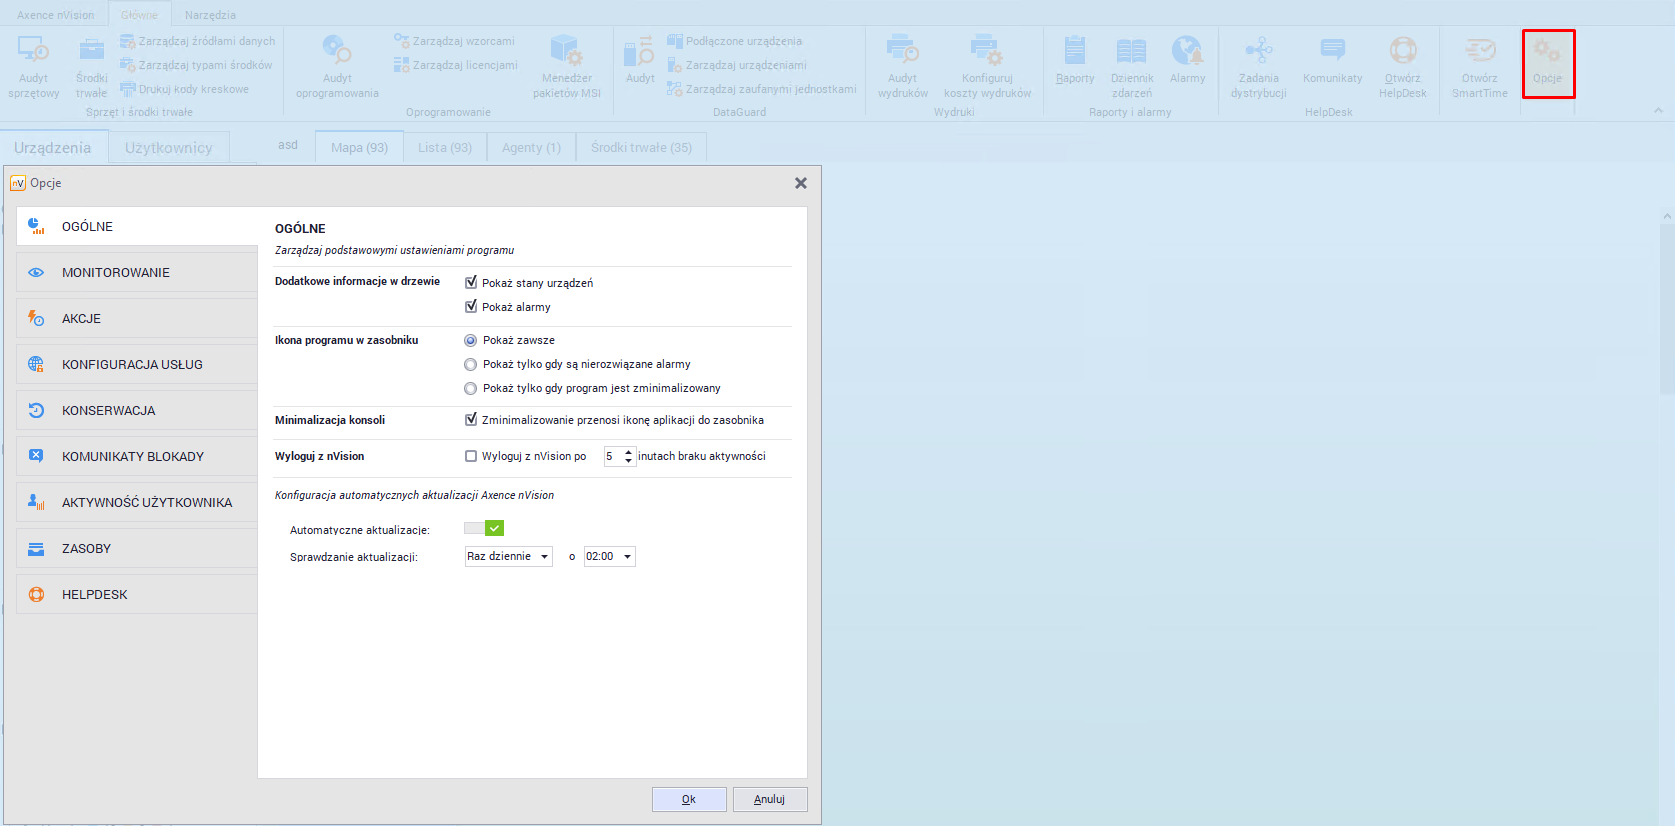Select KOMUNIKATY BLOKADY category
The image size is (1675, 826).
pos(137,456)
